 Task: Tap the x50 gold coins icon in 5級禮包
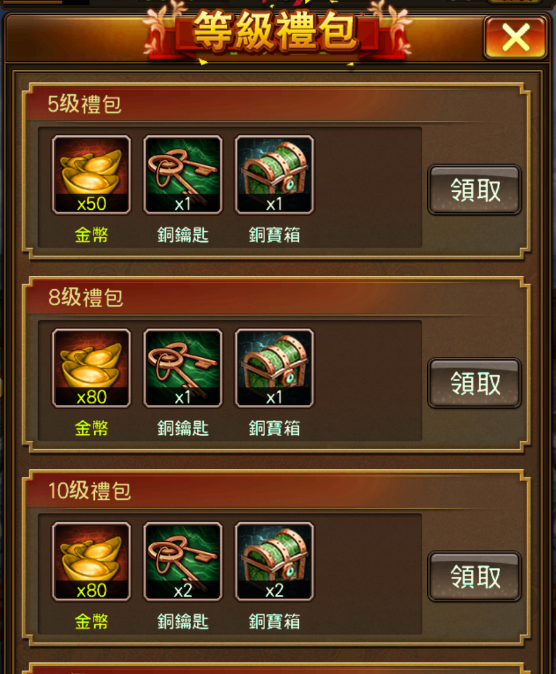pyautogui.click(x=91, y=175)
